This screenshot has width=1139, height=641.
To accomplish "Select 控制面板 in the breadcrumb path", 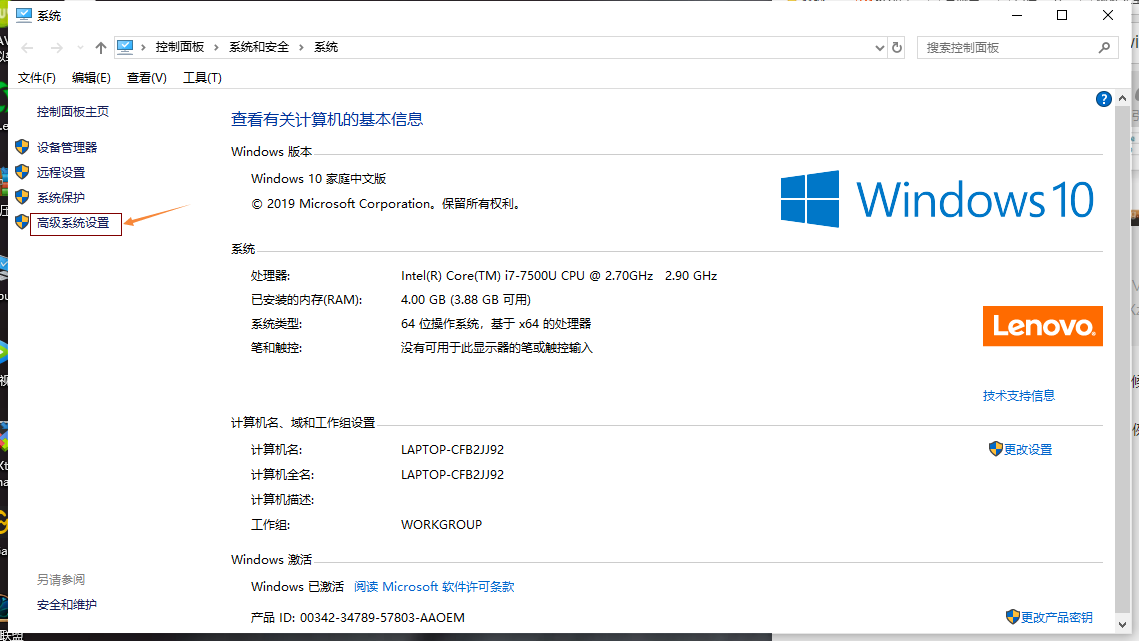I will click(179, 47).
